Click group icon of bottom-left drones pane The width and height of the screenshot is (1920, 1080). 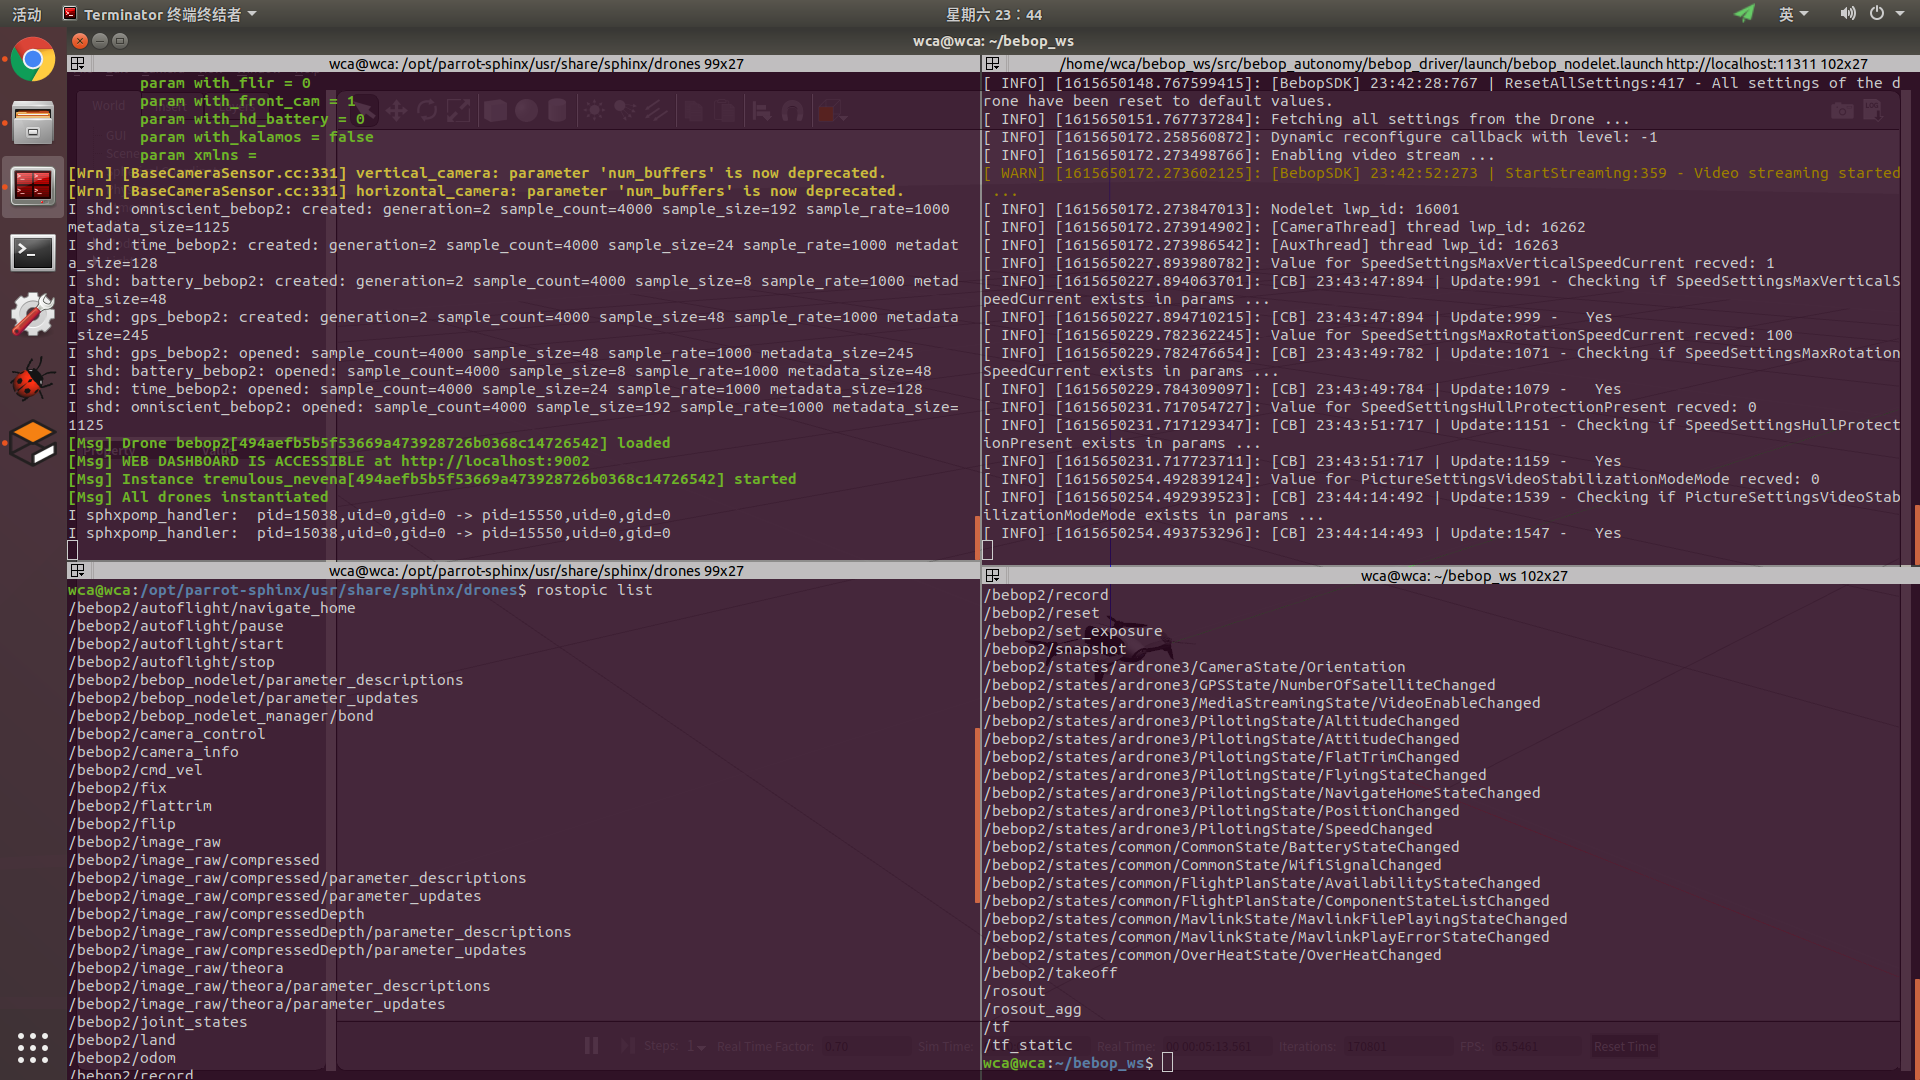[x=76, y=570]
